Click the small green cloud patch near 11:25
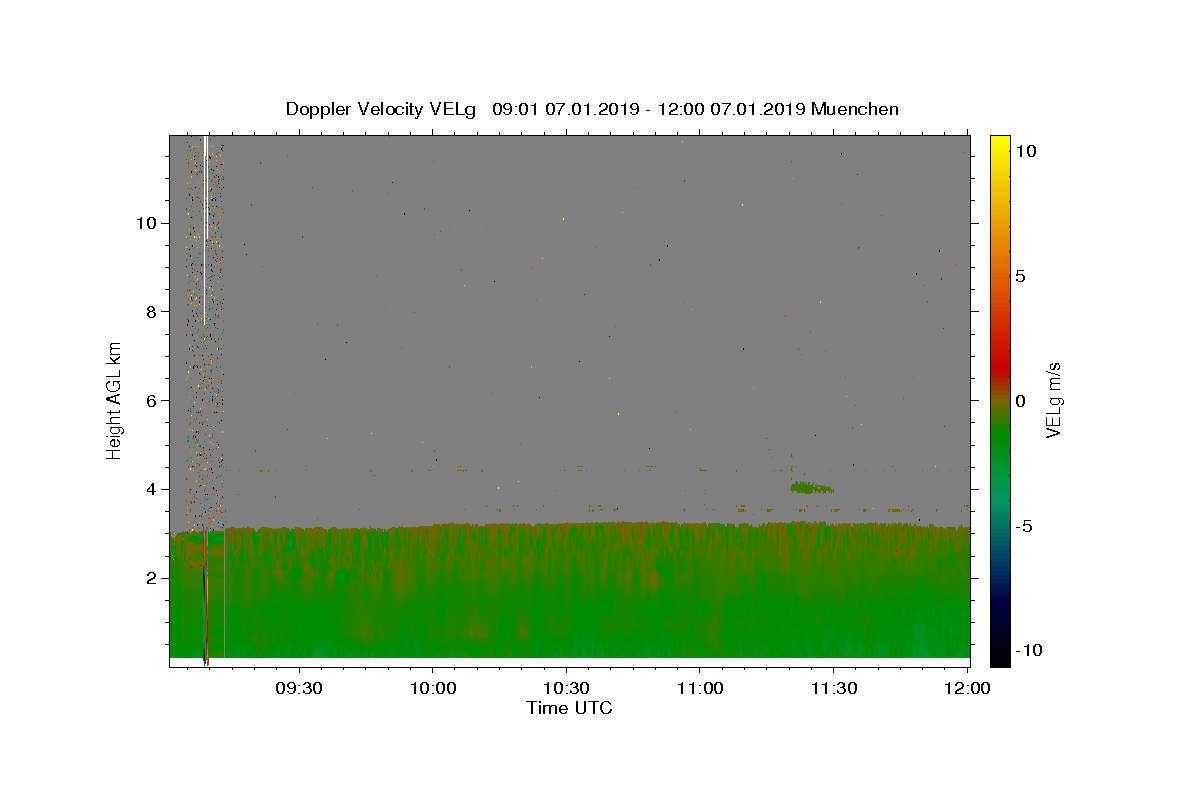The image size is (1200, 800). 811,488
